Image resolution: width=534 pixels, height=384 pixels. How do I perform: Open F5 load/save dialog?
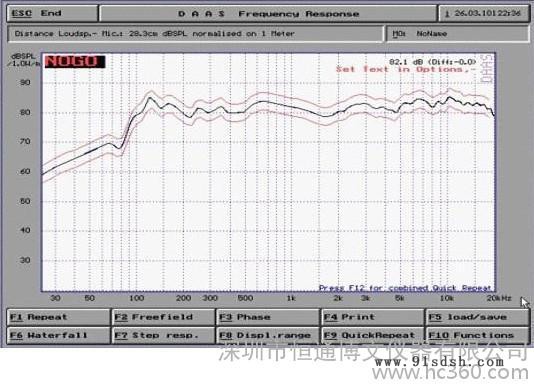click(x=477, y=317)
